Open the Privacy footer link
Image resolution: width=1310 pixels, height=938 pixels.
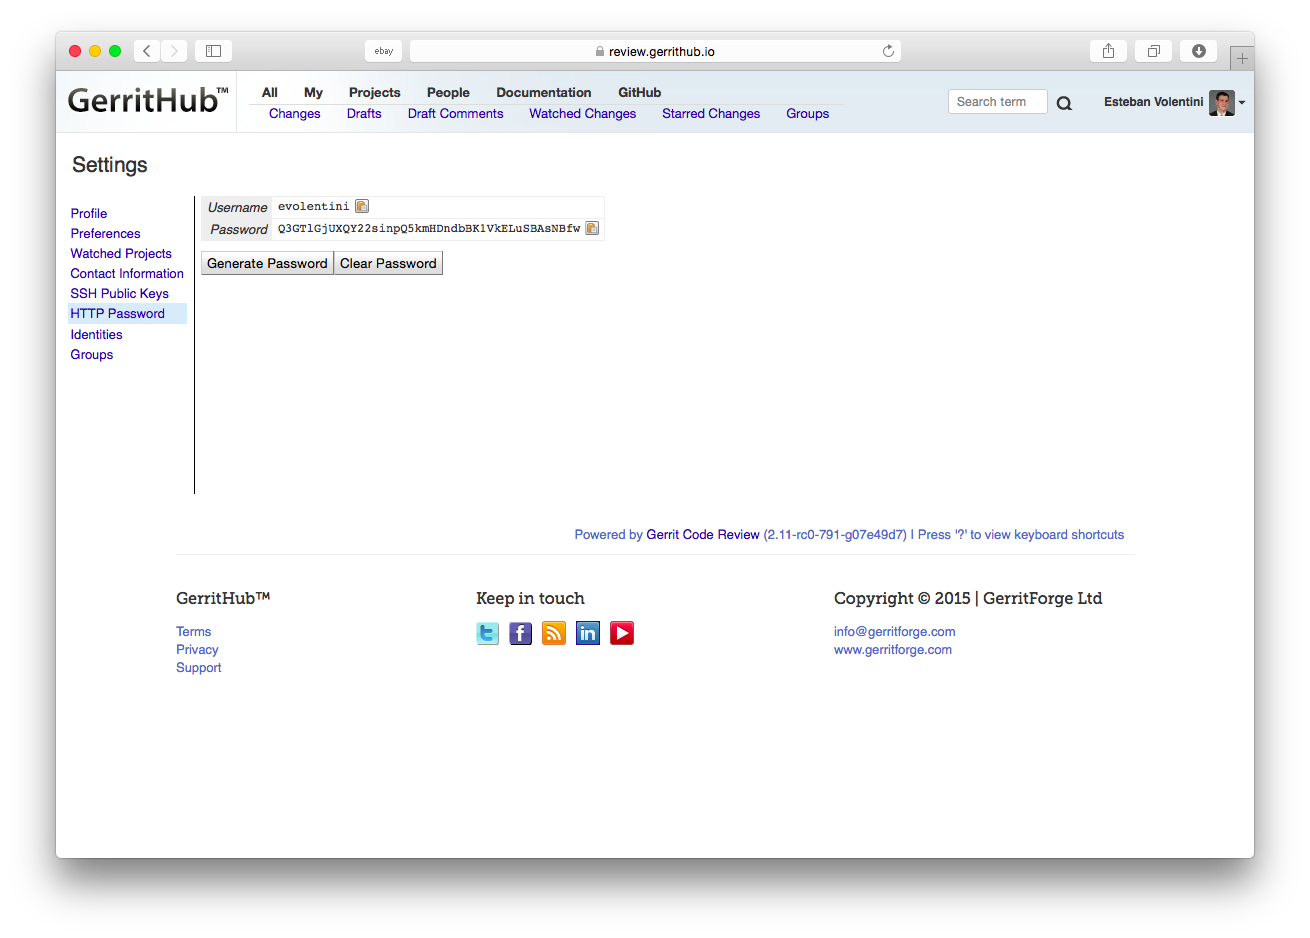point(197,649)
